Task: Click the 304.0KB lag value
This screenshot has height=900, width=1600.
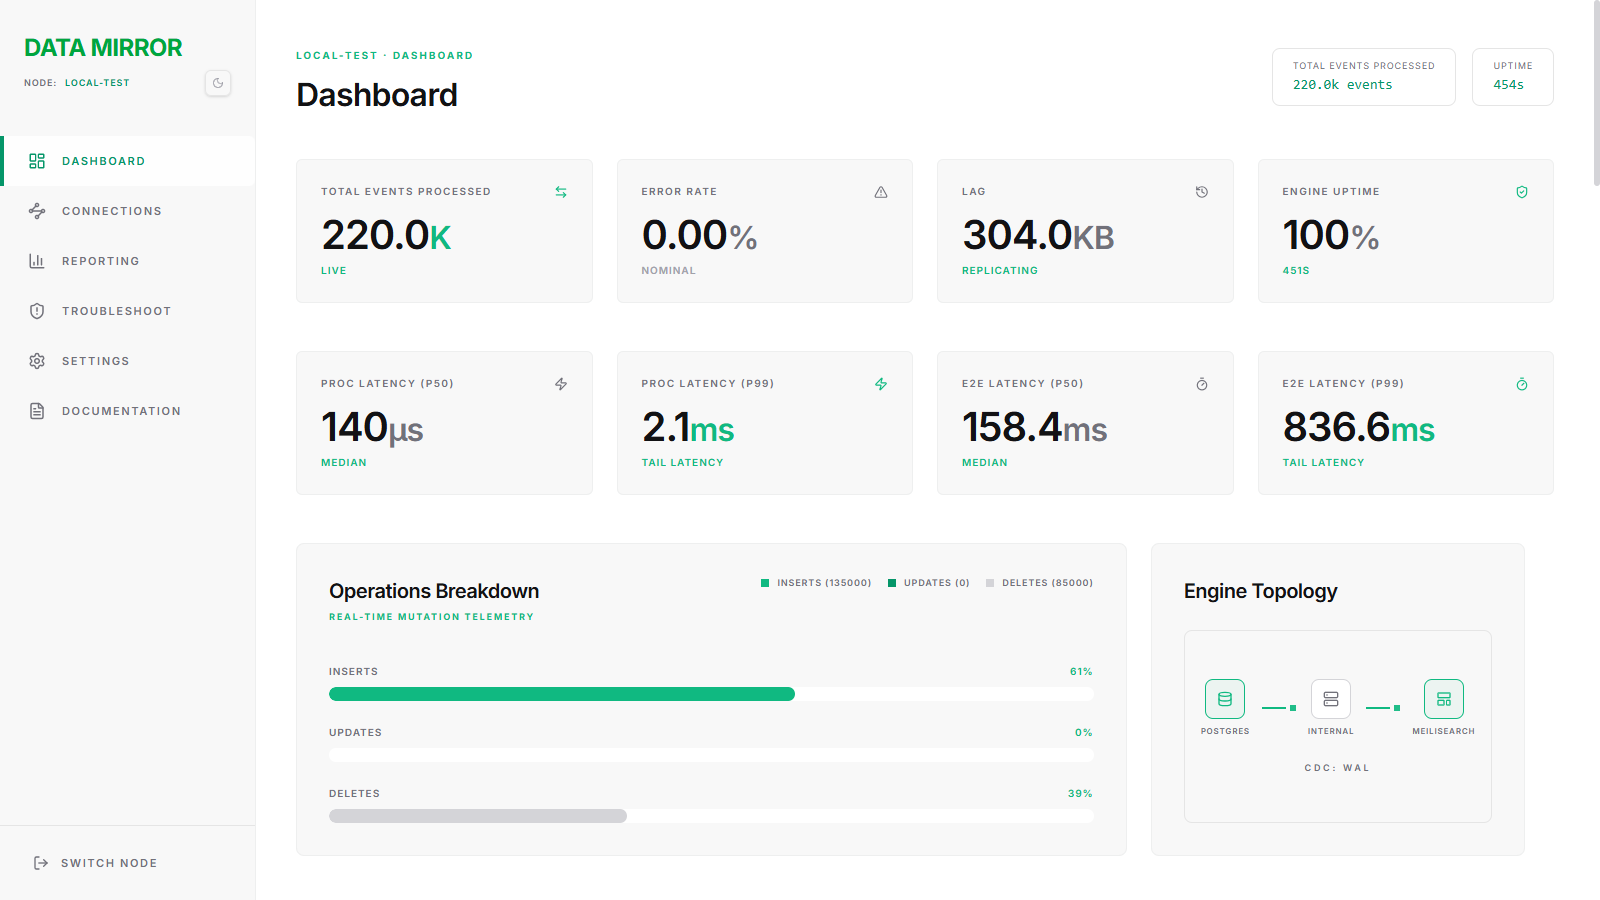Action: point(1039,236)
